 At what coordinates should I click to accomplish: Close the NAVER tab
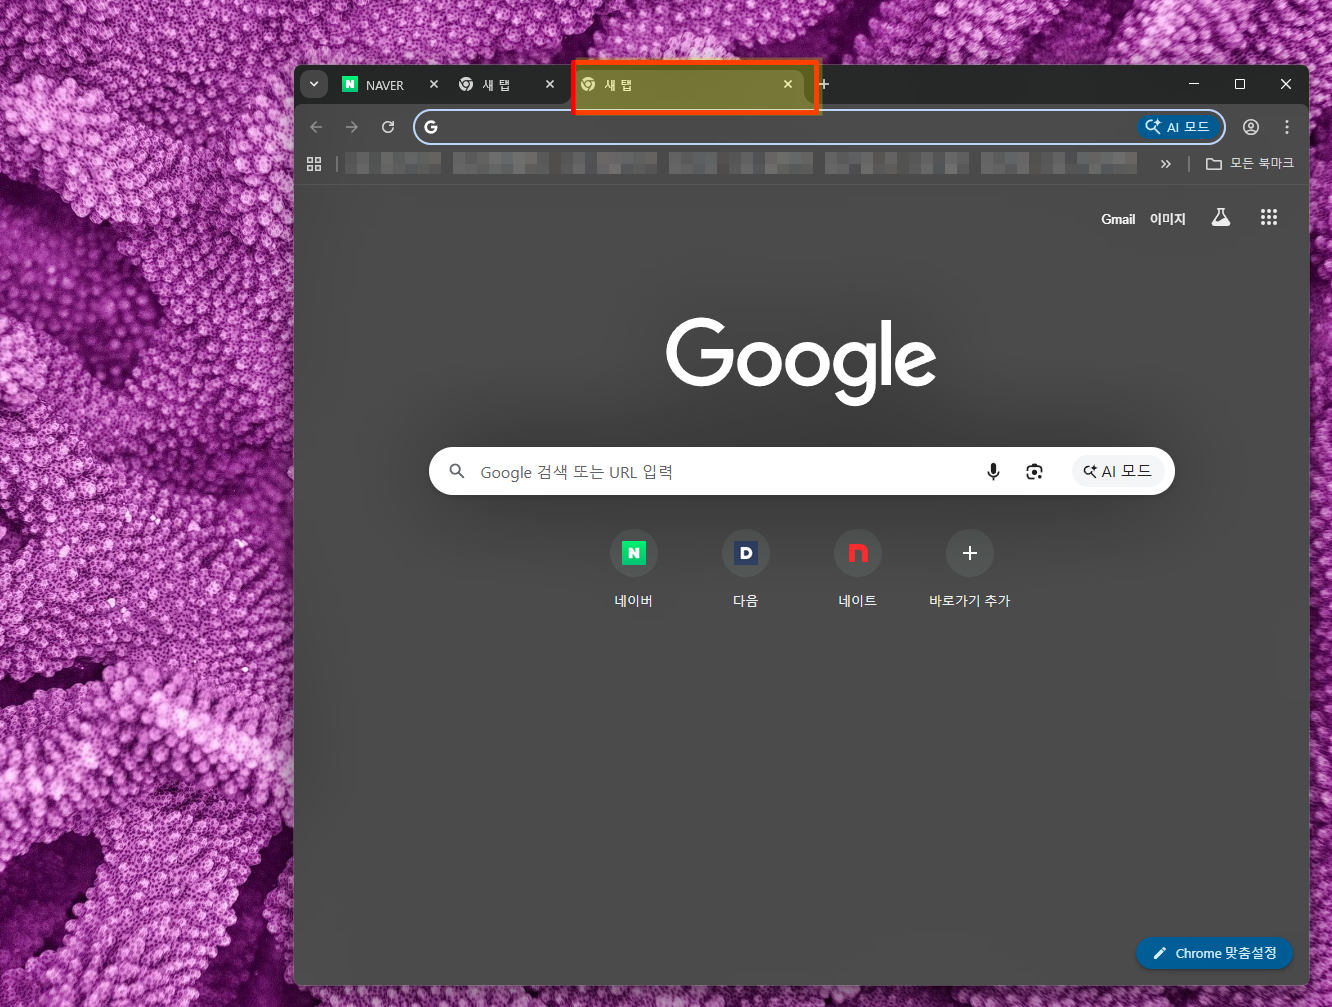pyautogui.click(x=434, y=85)
